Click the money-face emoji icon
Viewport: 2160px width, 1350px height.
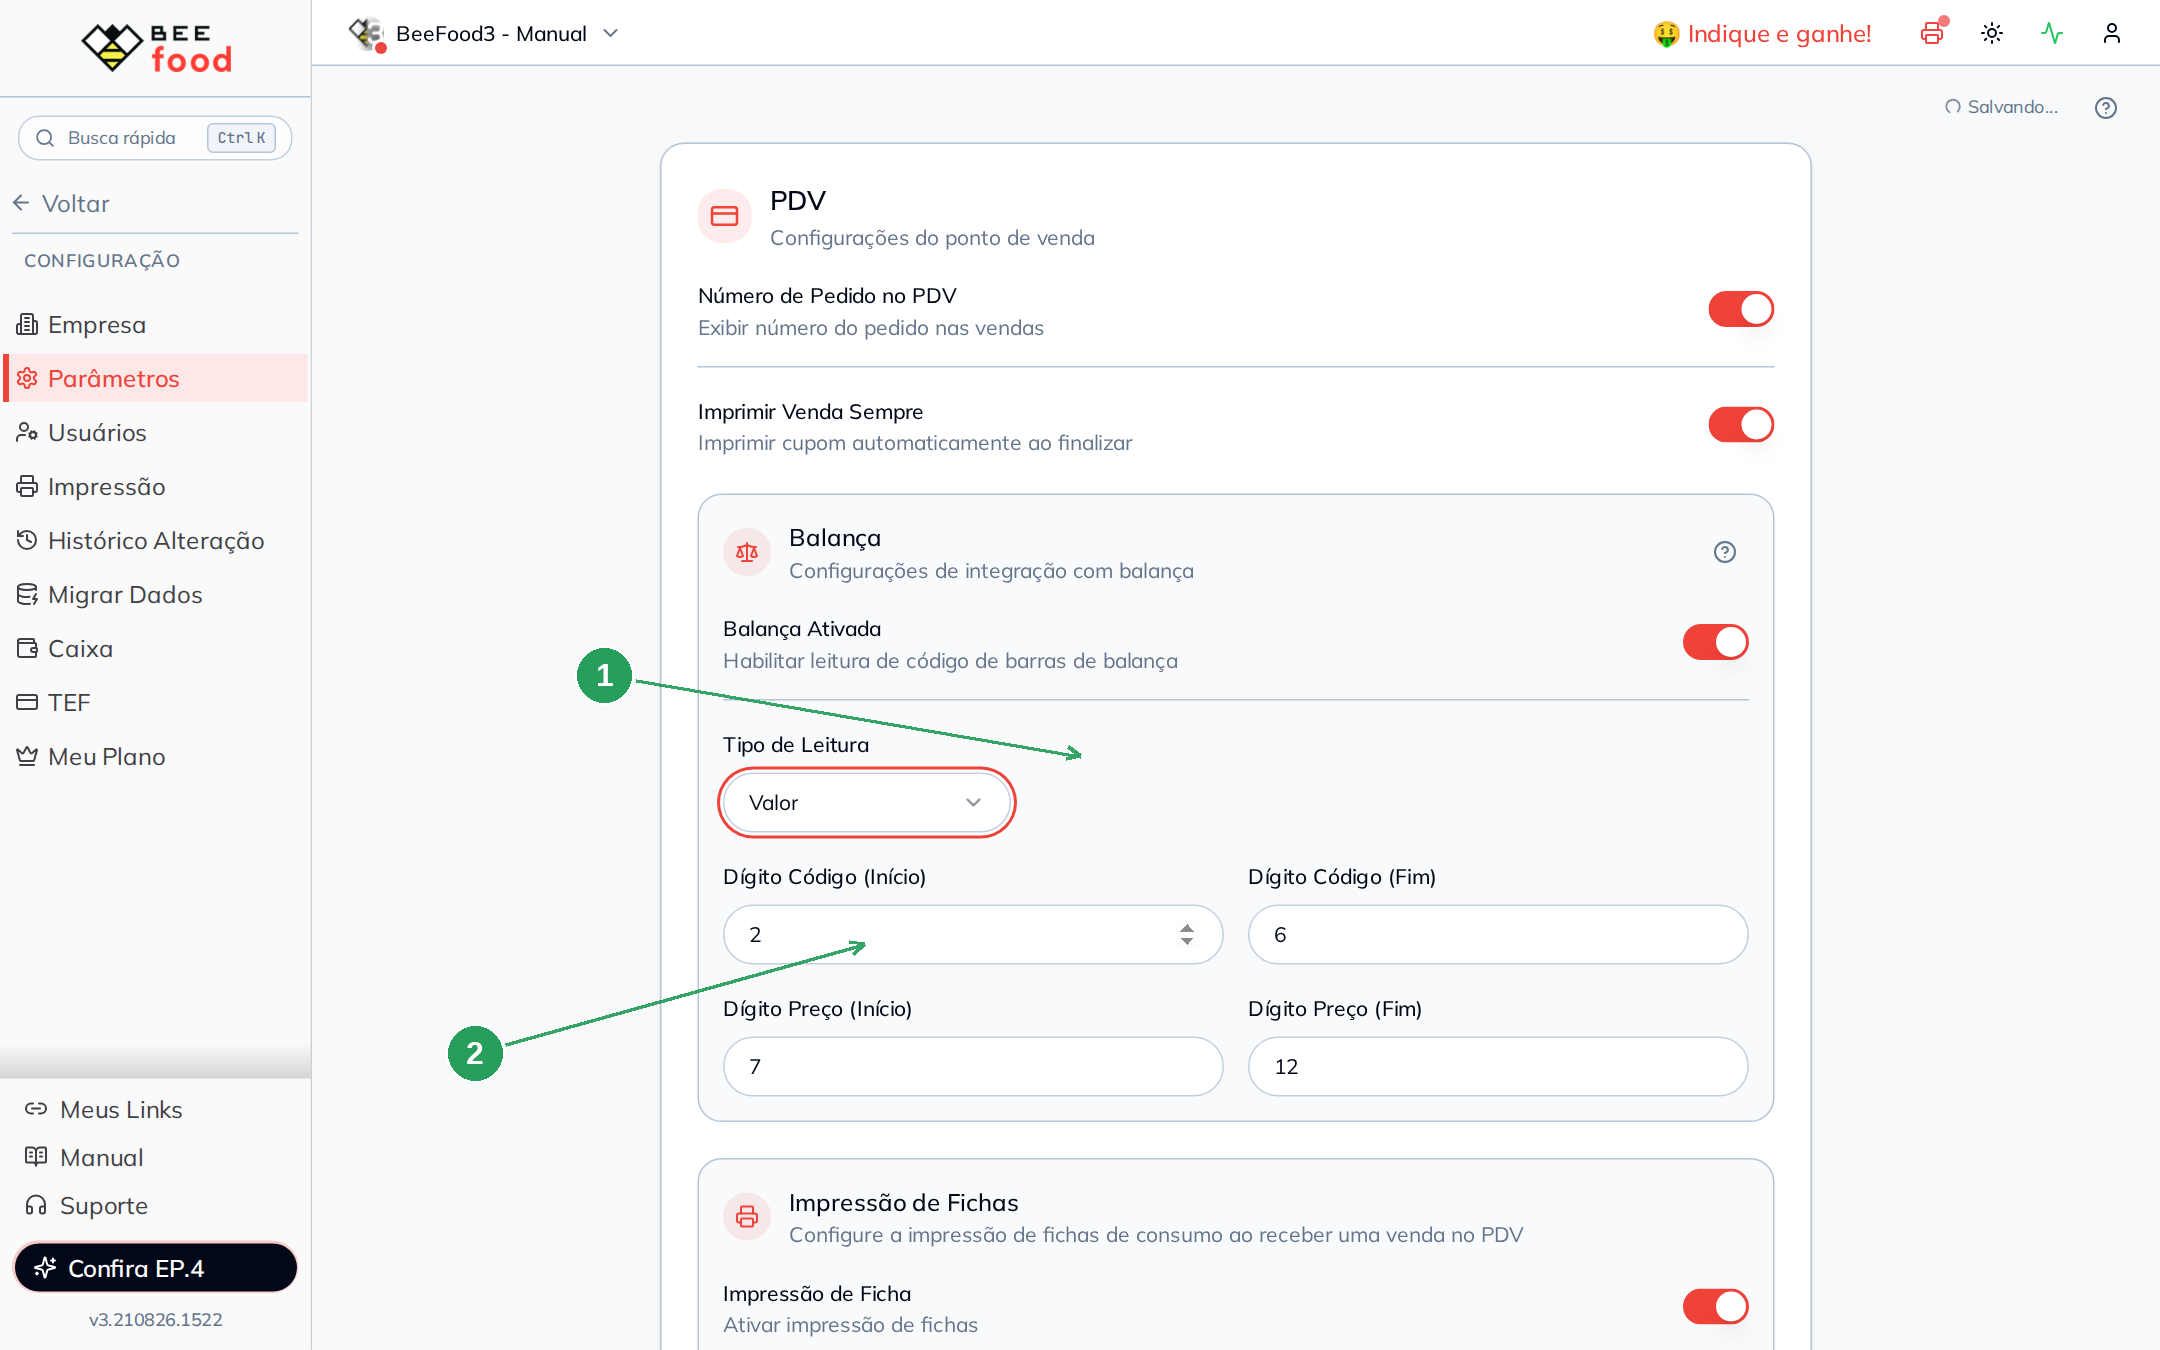coord(1666,34)
